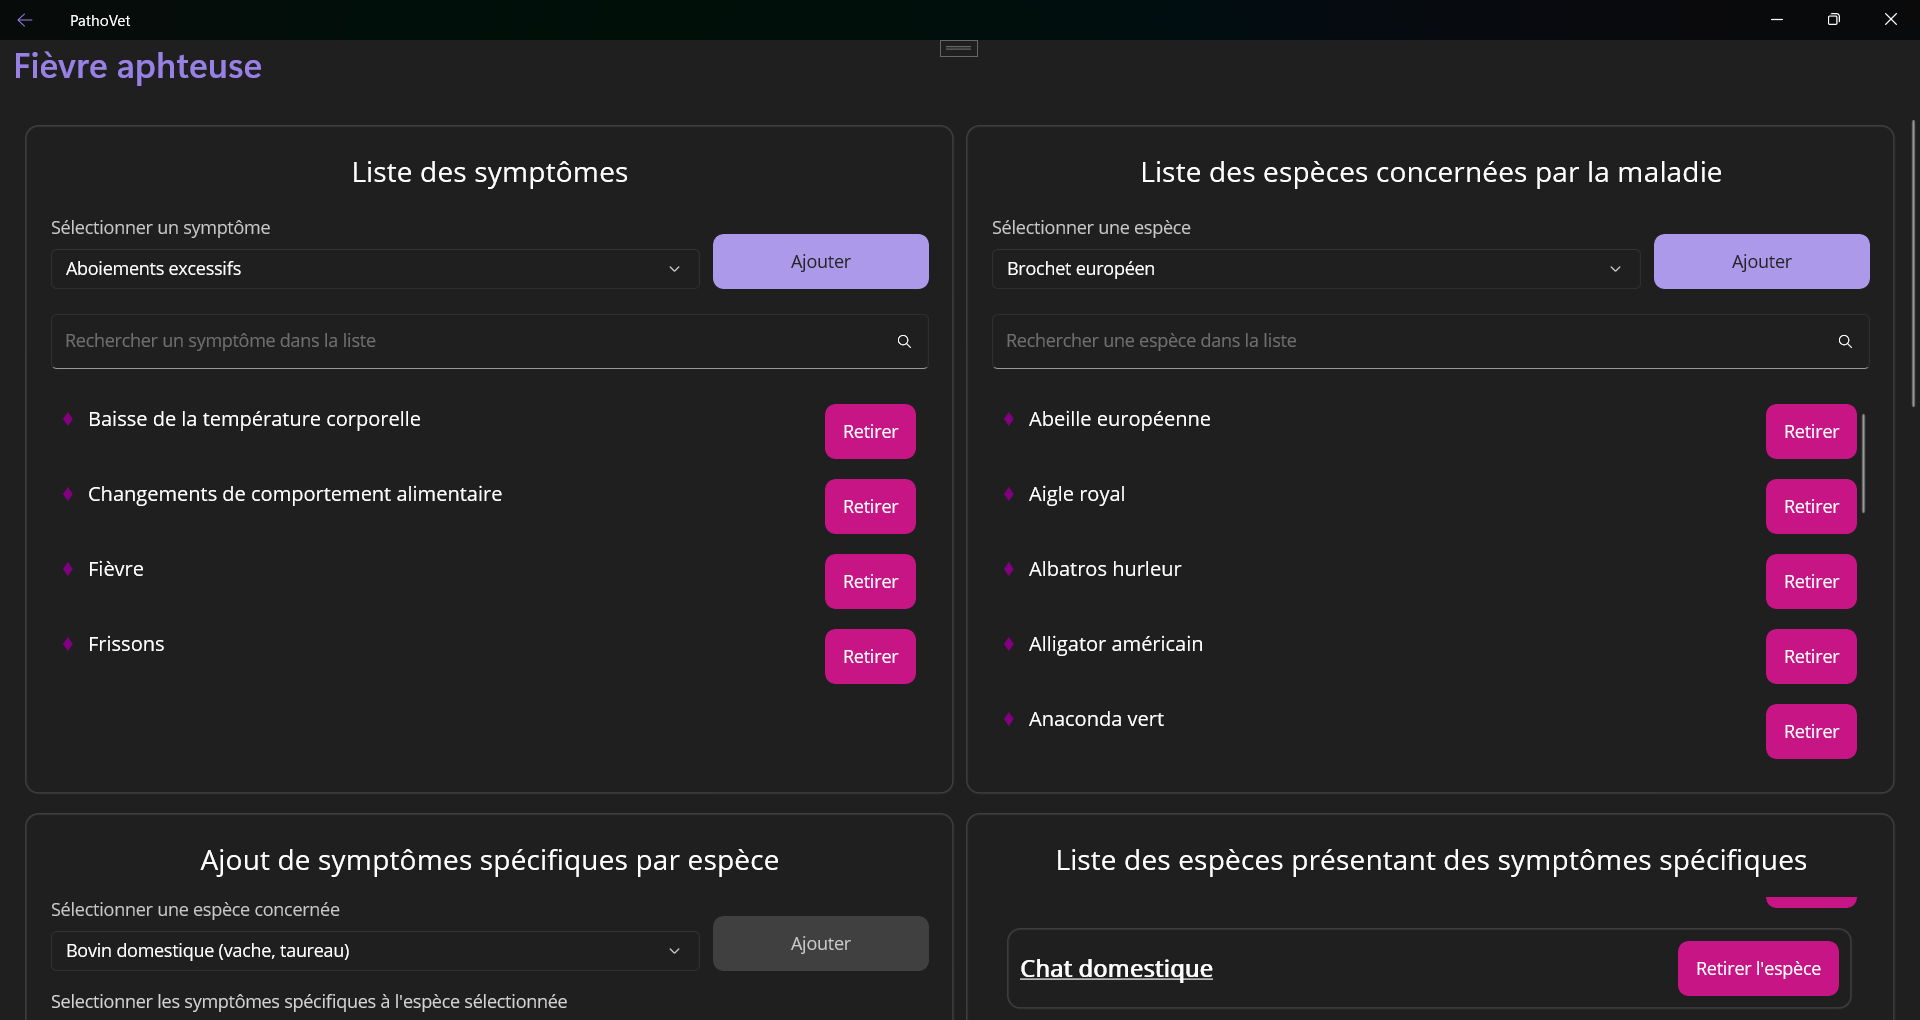Click the species list scrollbar
The image size is (1920, 1020).
(x=1863, y=464)
